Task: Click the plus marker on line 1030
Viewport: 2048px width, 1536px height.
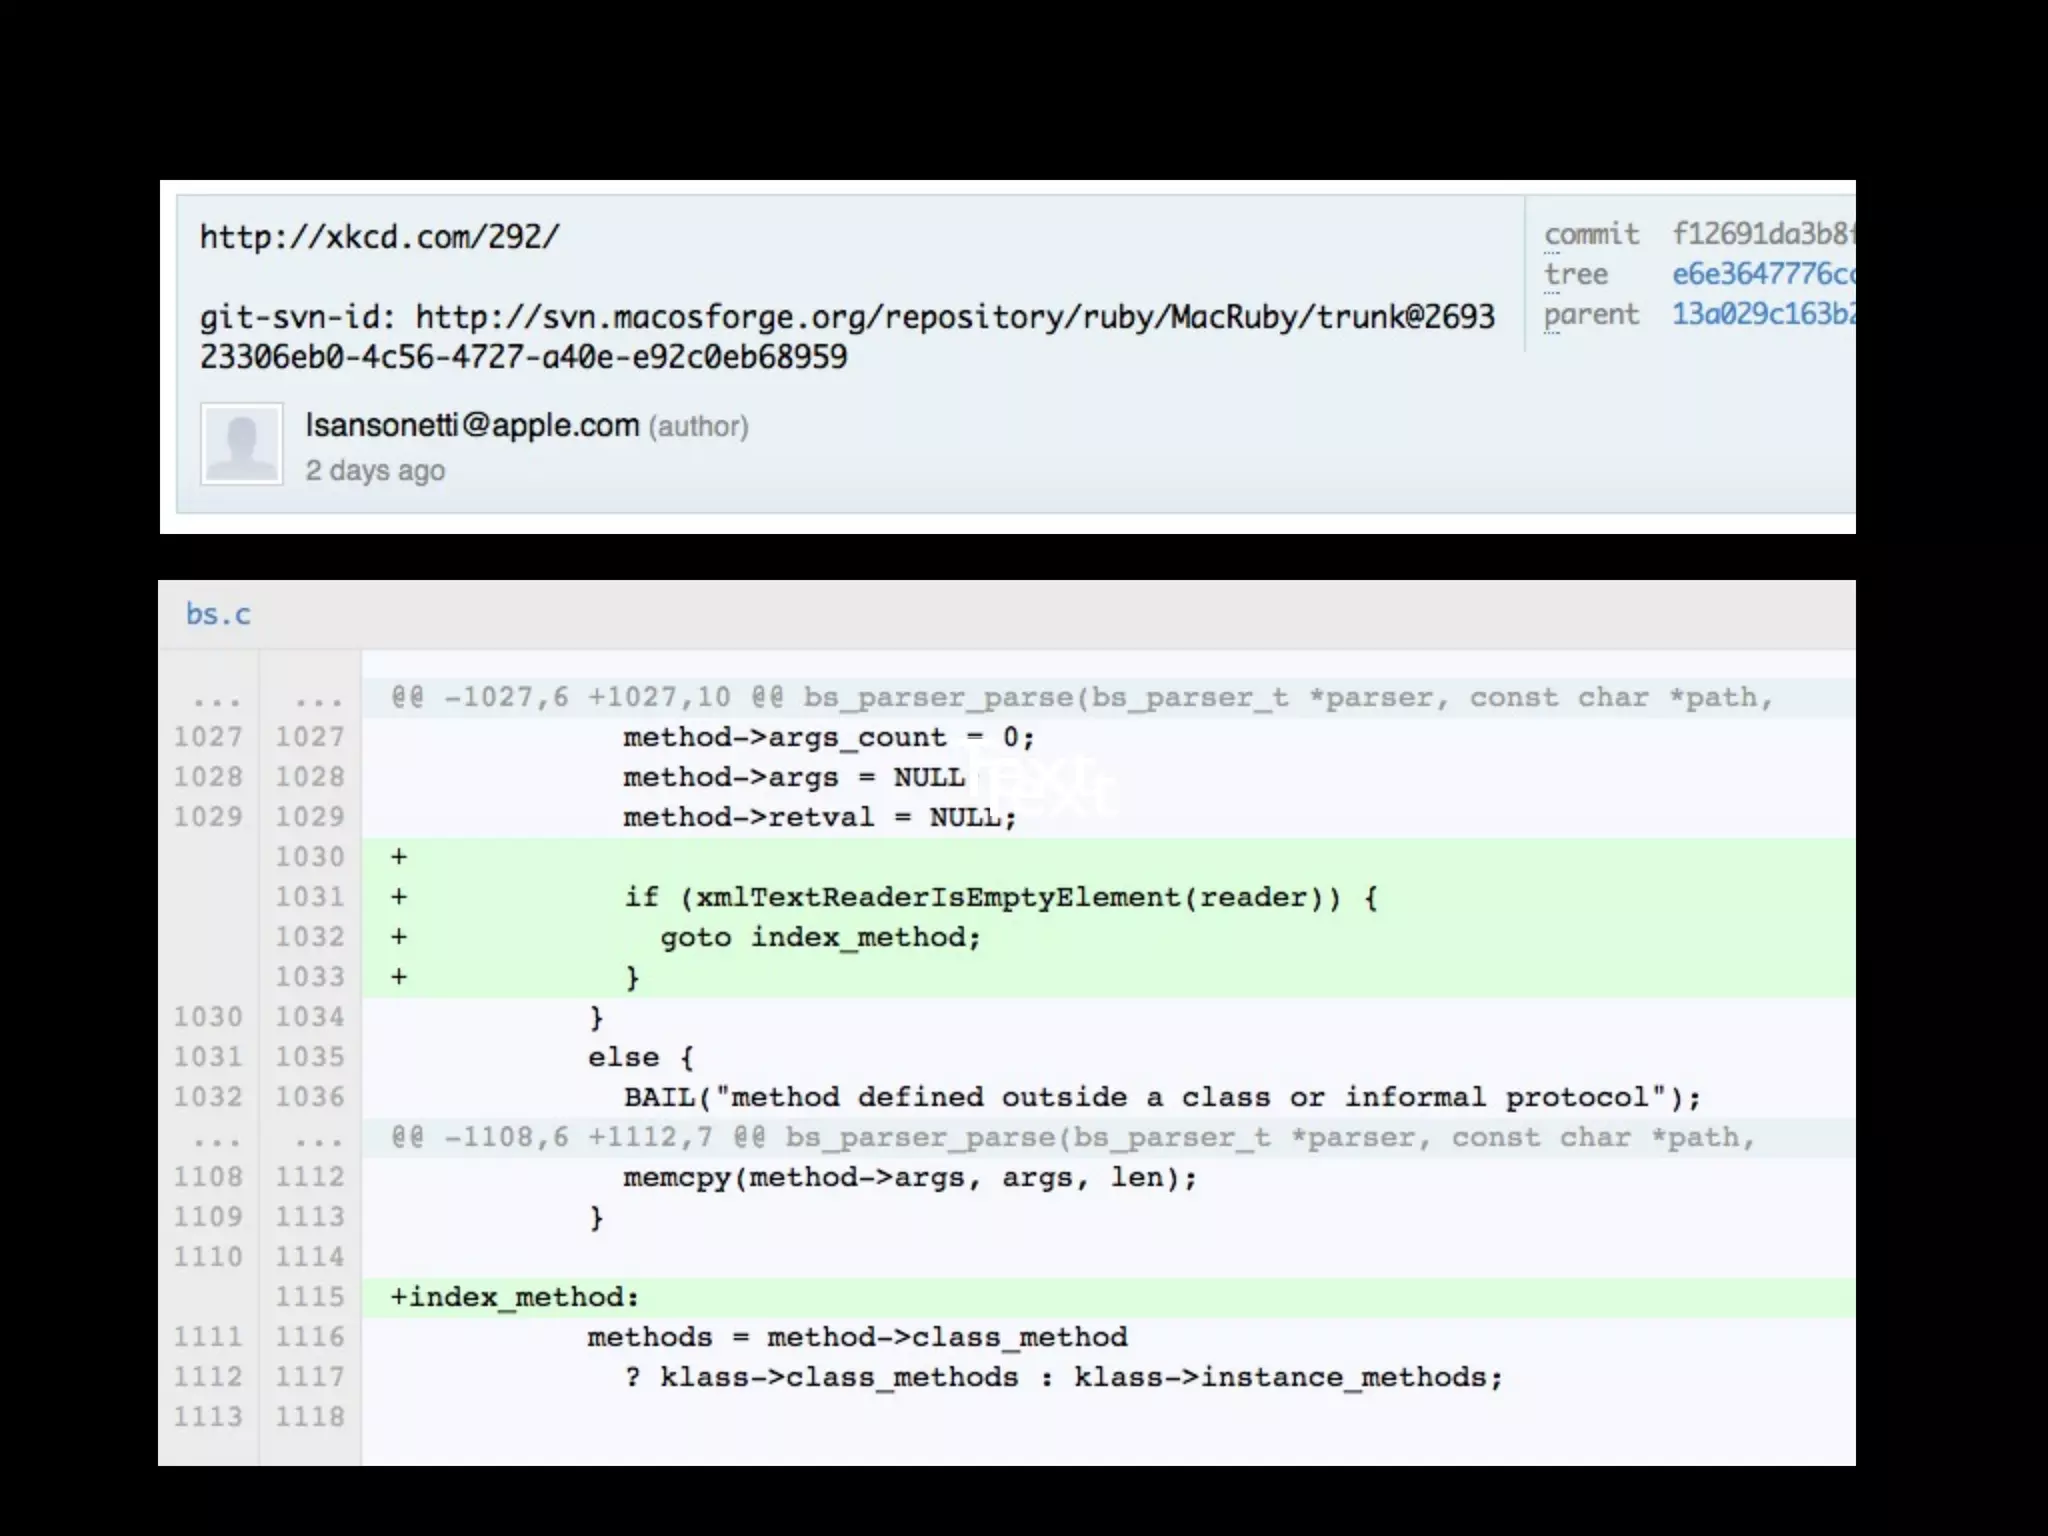Action: pyautogui.click(x=399, y=857)
